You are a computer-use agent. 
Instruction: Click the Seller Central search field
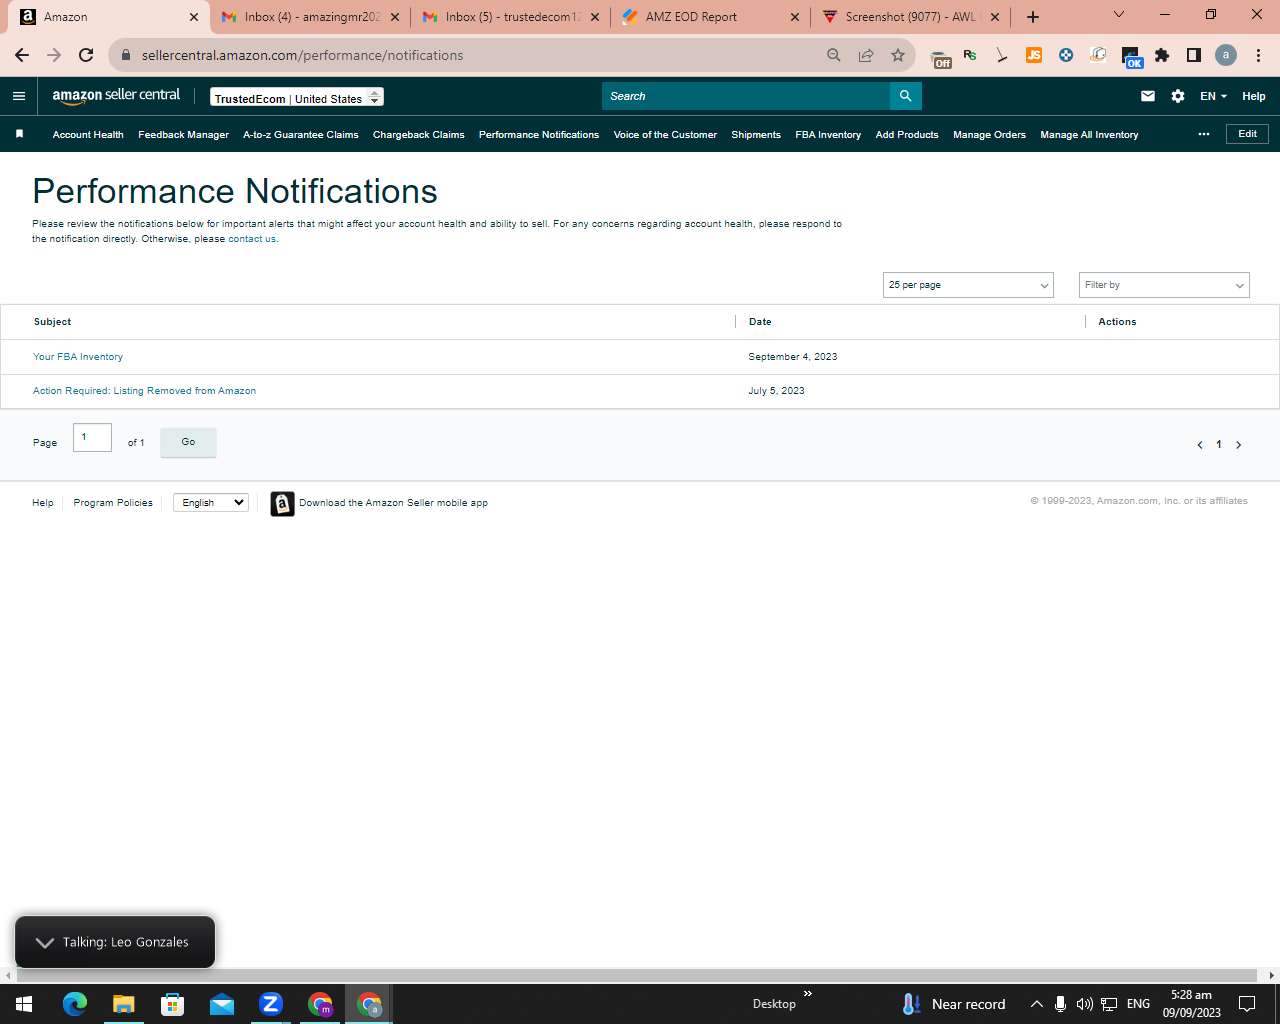tap(746, 96)
